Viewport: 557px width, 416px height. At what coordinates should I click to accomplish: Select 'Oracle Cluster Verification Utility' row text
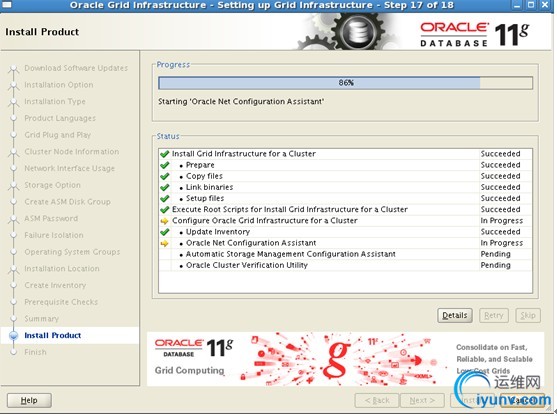[247, 265]
